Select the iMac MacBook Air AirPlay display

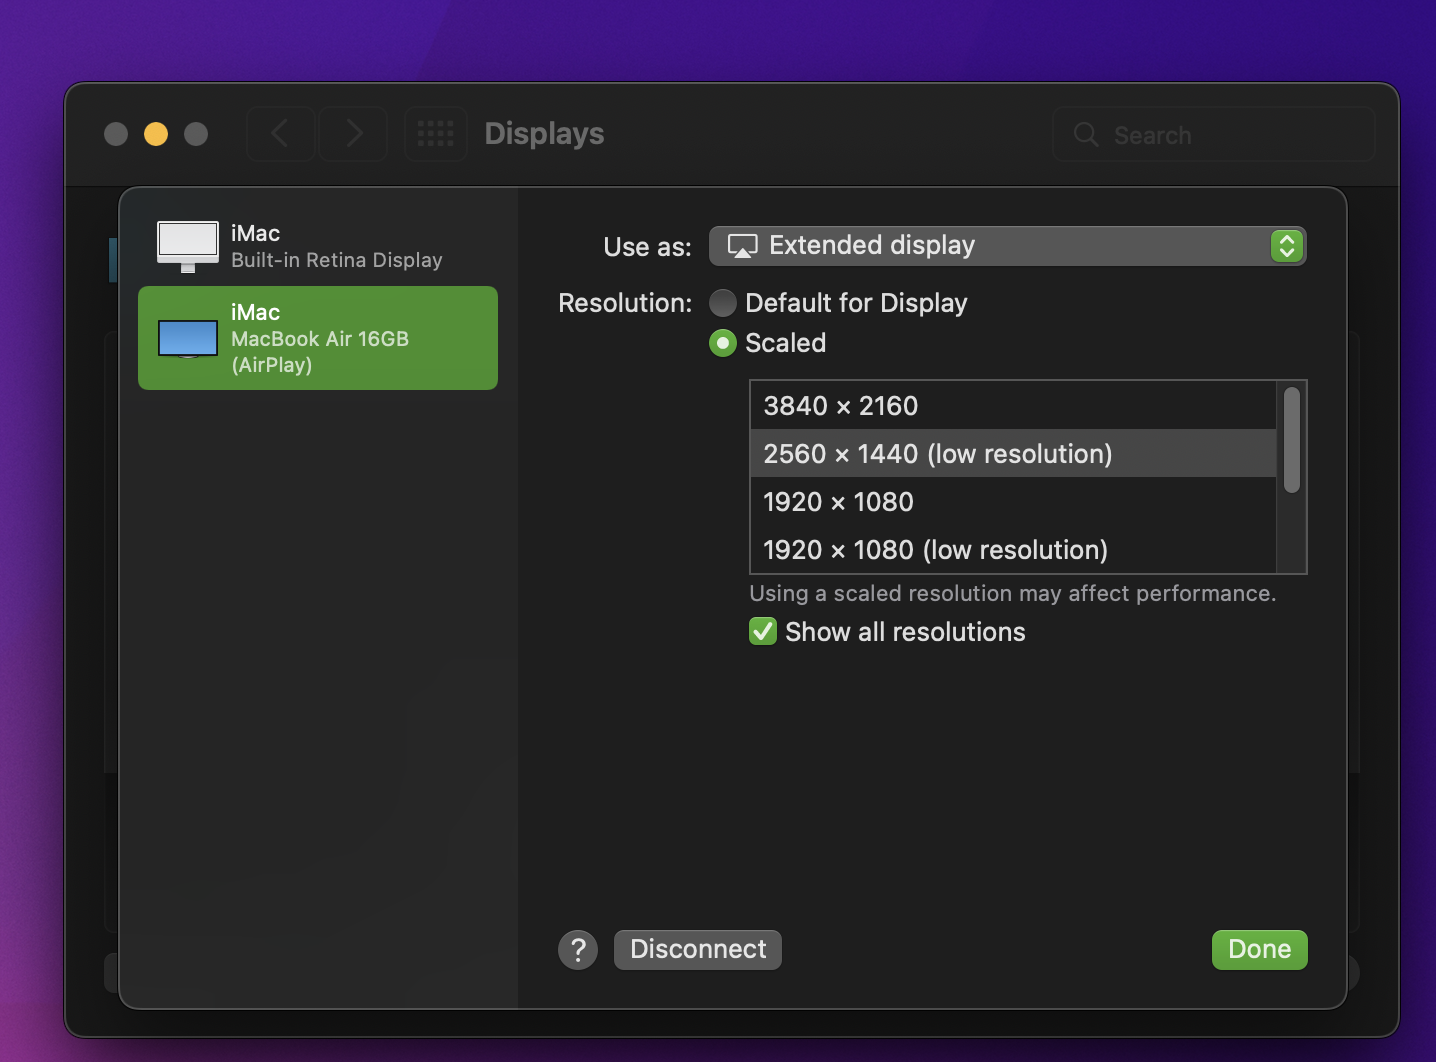point(318,338)
